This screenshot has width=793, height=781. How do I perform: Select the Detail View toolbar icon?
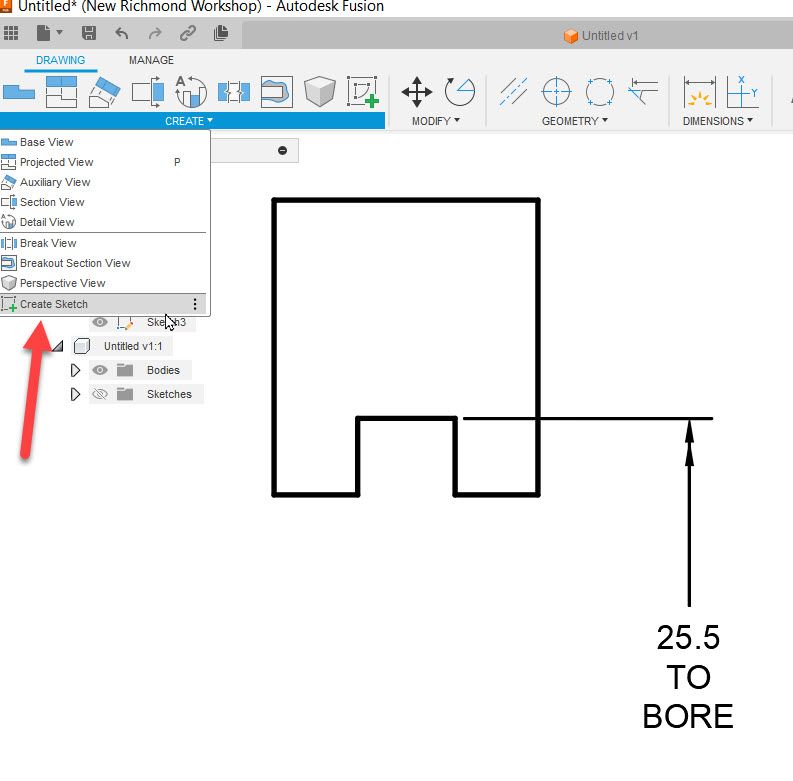coord(191,92)
